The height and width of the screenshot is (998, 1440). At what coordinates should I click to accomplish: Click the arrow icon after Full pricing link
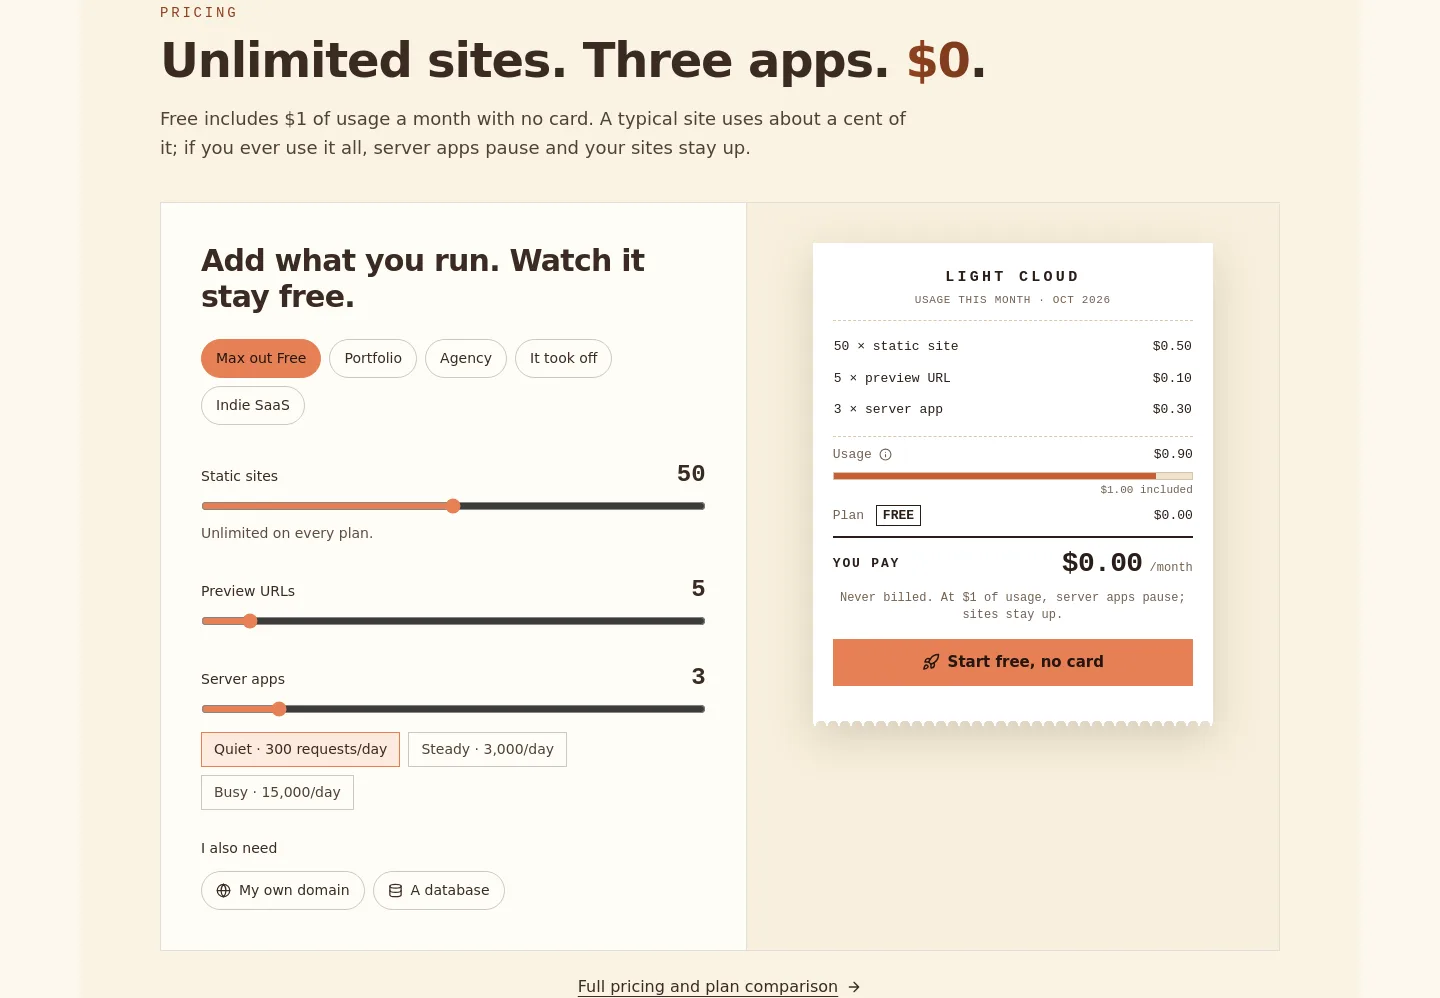[854, 987]
